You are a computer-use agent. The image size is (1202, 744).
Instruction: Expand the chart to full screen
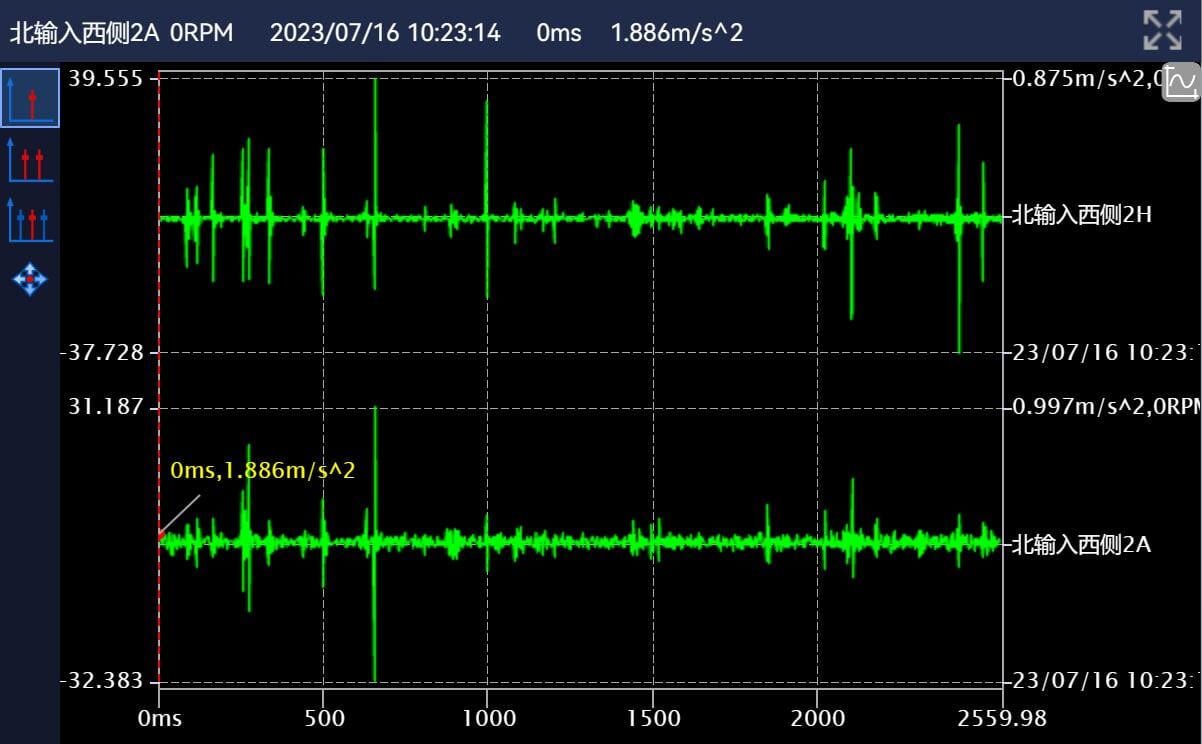click(1162, 30)
